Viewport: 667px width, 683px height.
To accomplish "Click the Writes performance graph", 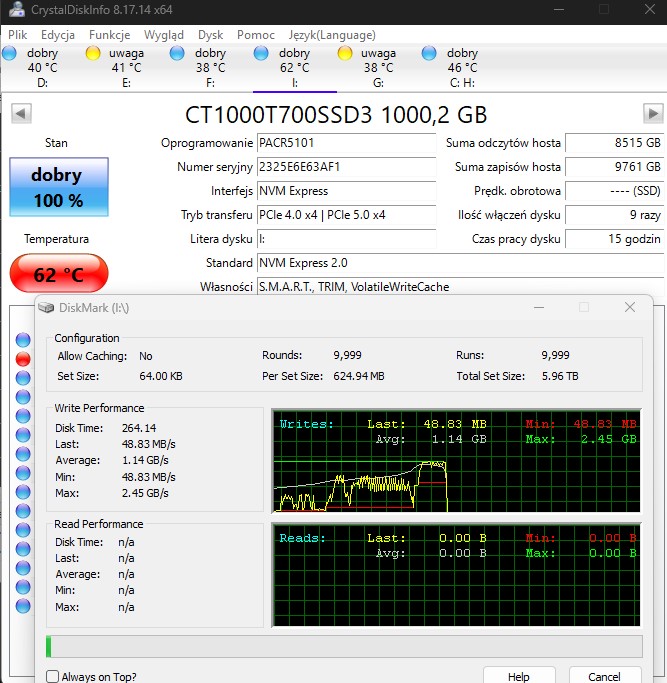I will tap(456, 461).
